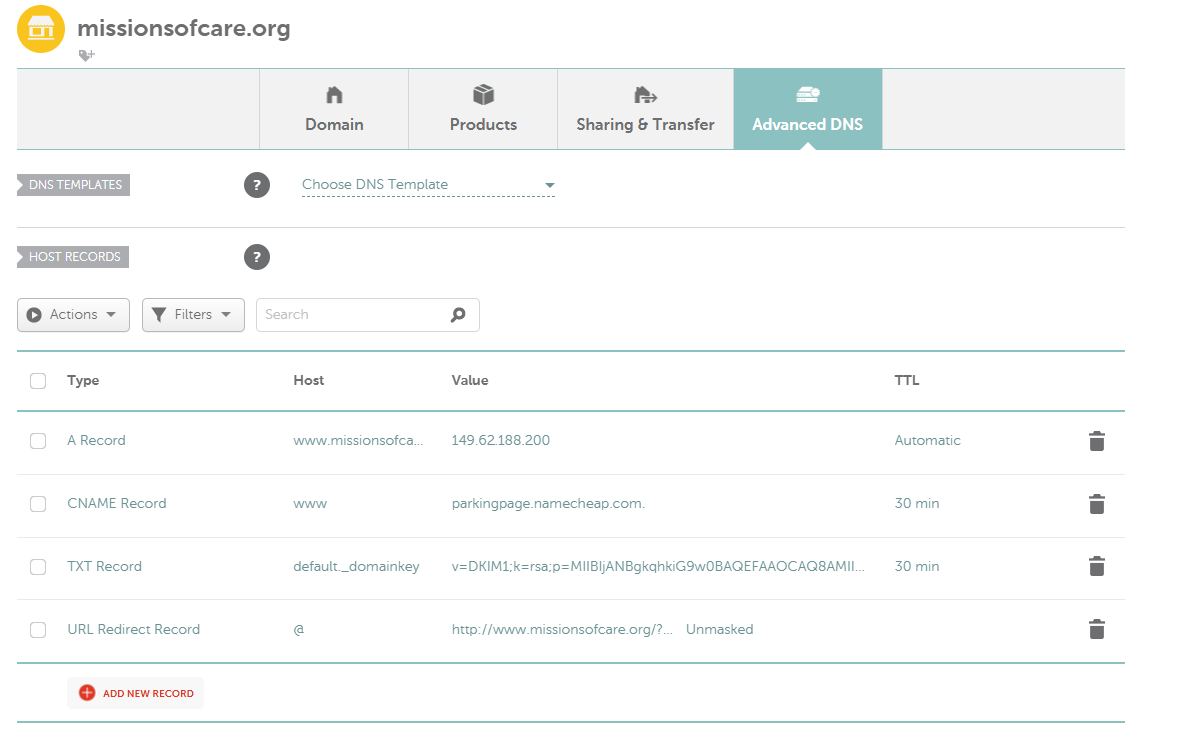Check the URL Redirect Record row checkbox
Screen dimensions: 1183x741
(x=38, y=629)
